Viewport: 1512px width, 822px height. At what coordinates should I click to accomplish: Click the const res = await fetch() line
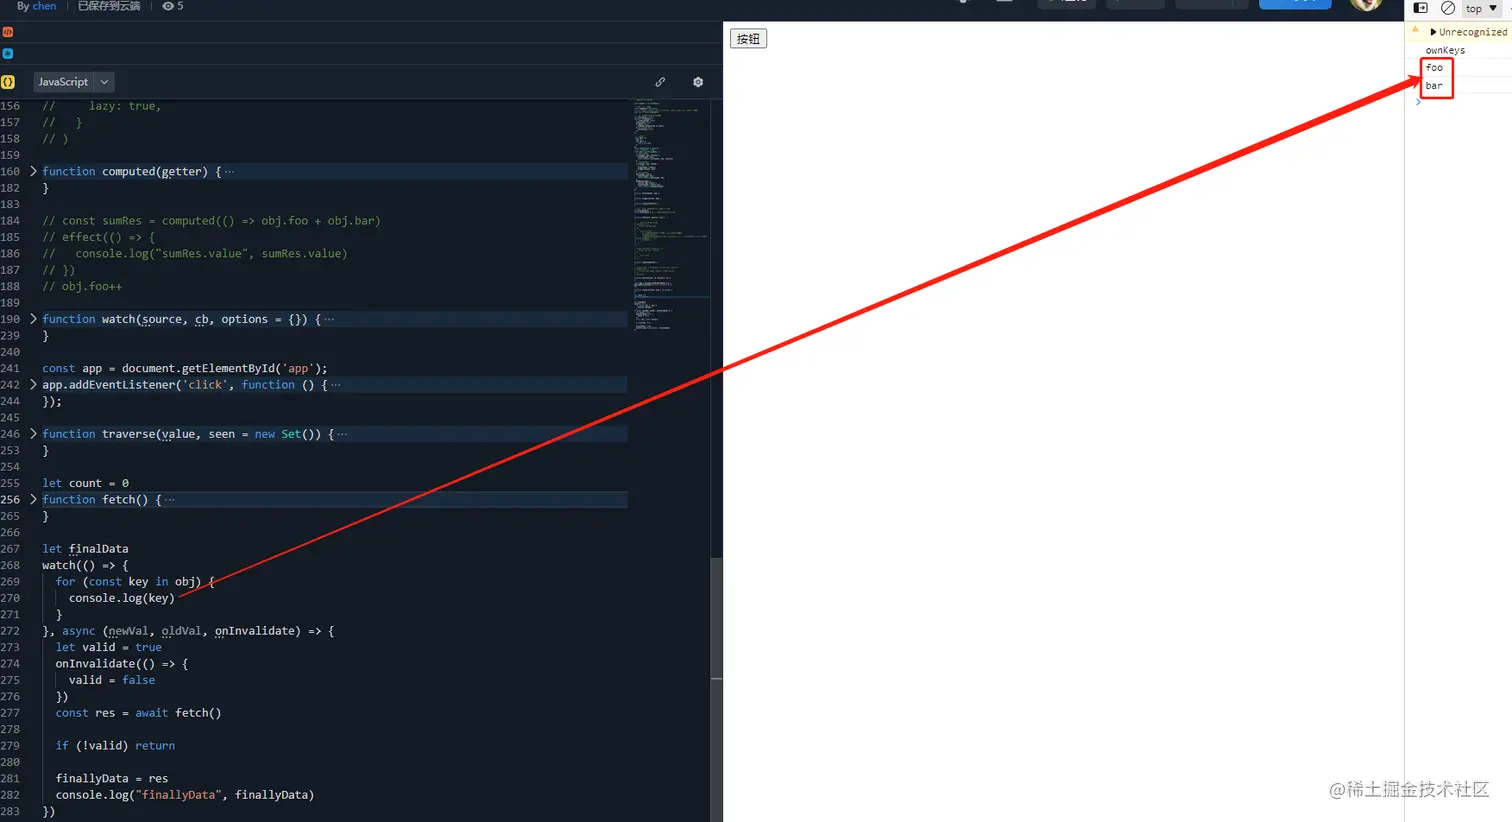tap(138, 713)
